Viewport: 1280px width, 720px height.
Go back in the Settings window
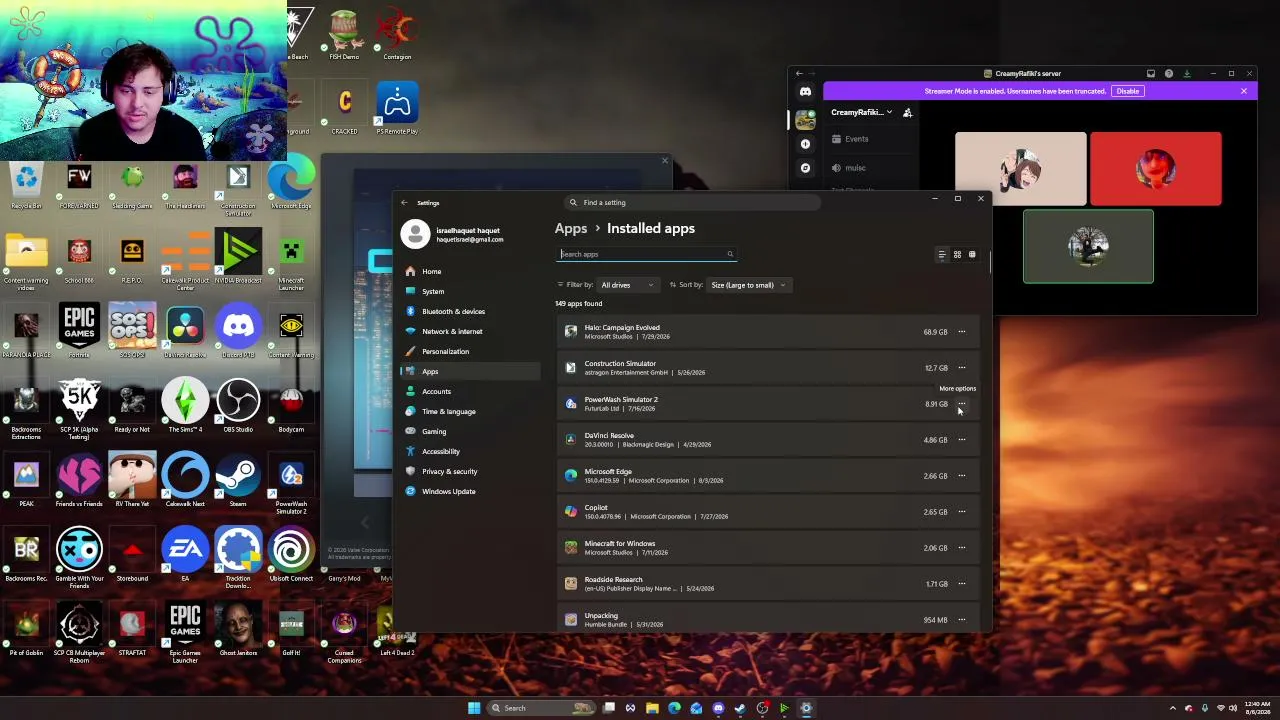[404, 203]
